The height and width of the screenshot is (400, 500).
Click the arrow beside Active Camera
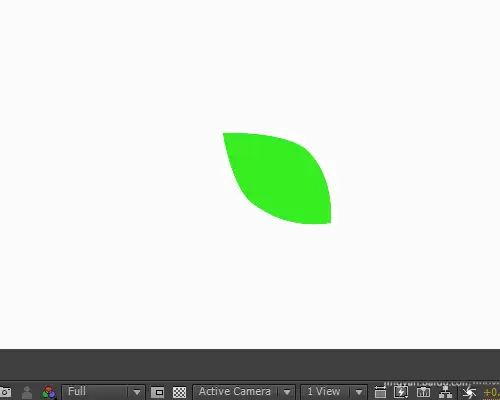pos(287,392)
